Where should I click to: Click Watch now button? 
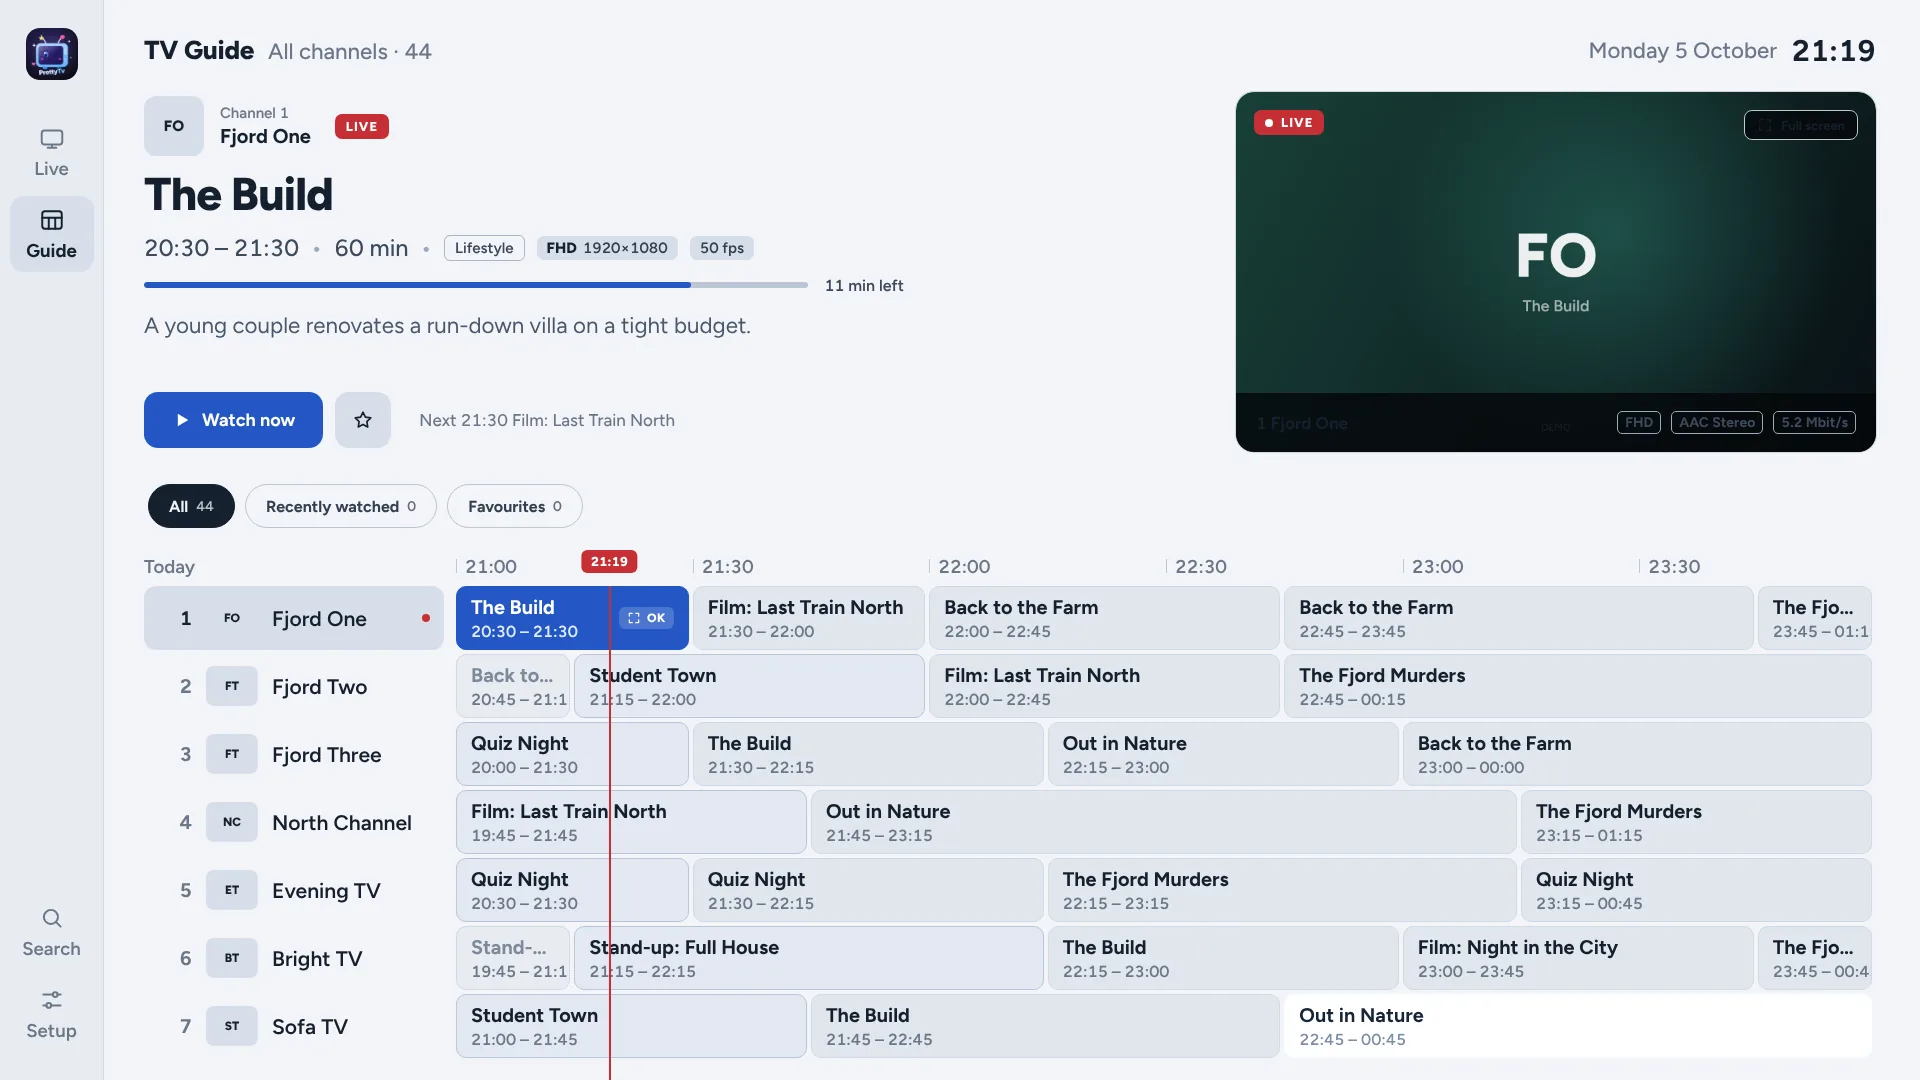(x=233, y=420)
